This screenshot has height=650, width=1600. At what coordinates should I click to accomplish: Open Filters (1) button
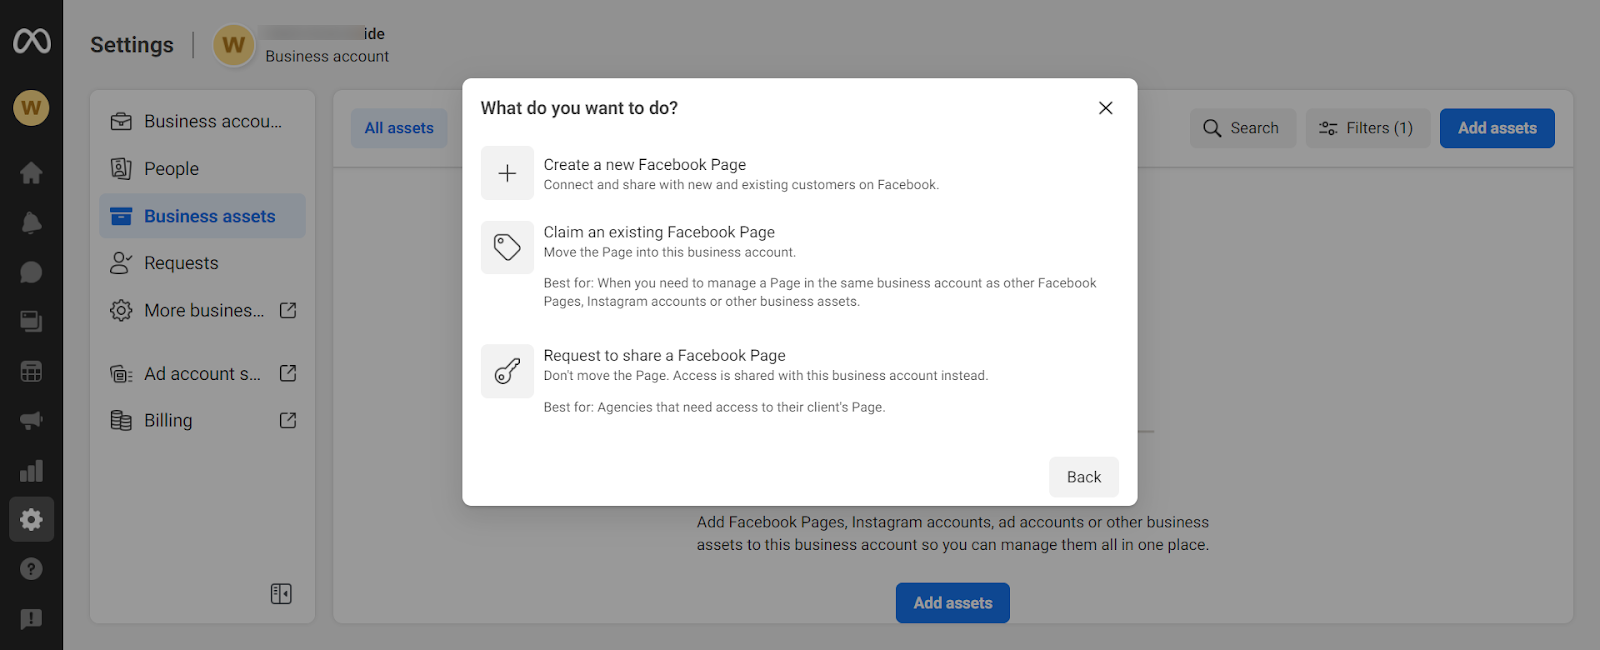[1367, 128]
